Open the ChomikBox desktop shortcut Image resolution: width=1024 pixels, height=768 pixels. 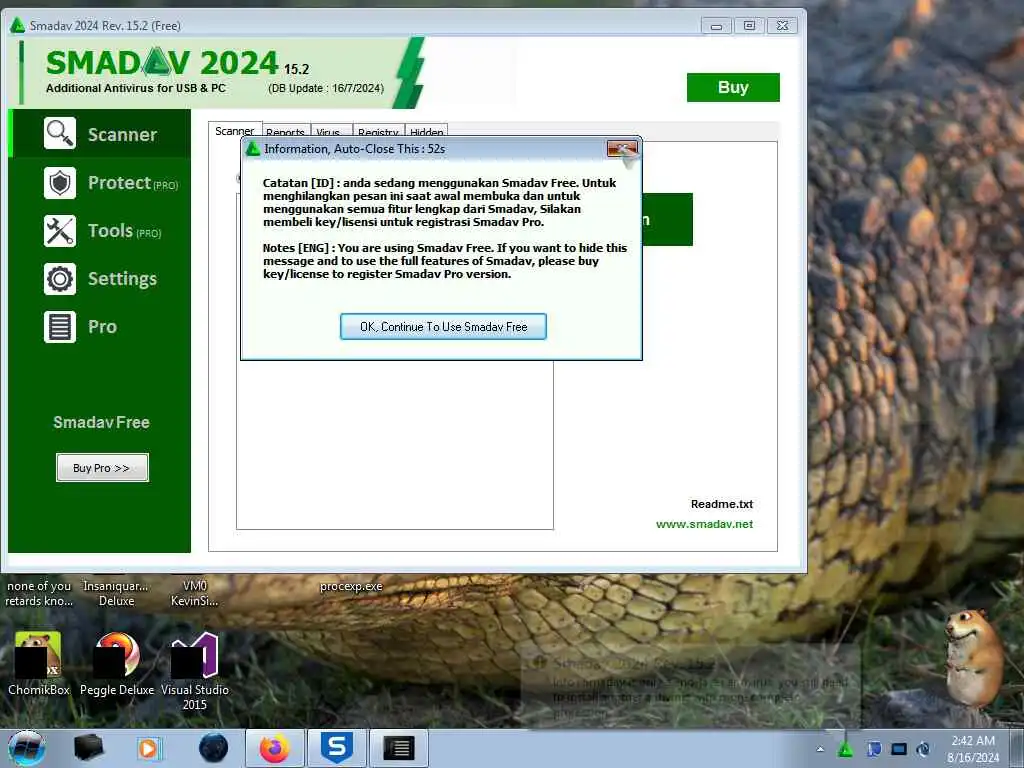[x=39, y=665]
